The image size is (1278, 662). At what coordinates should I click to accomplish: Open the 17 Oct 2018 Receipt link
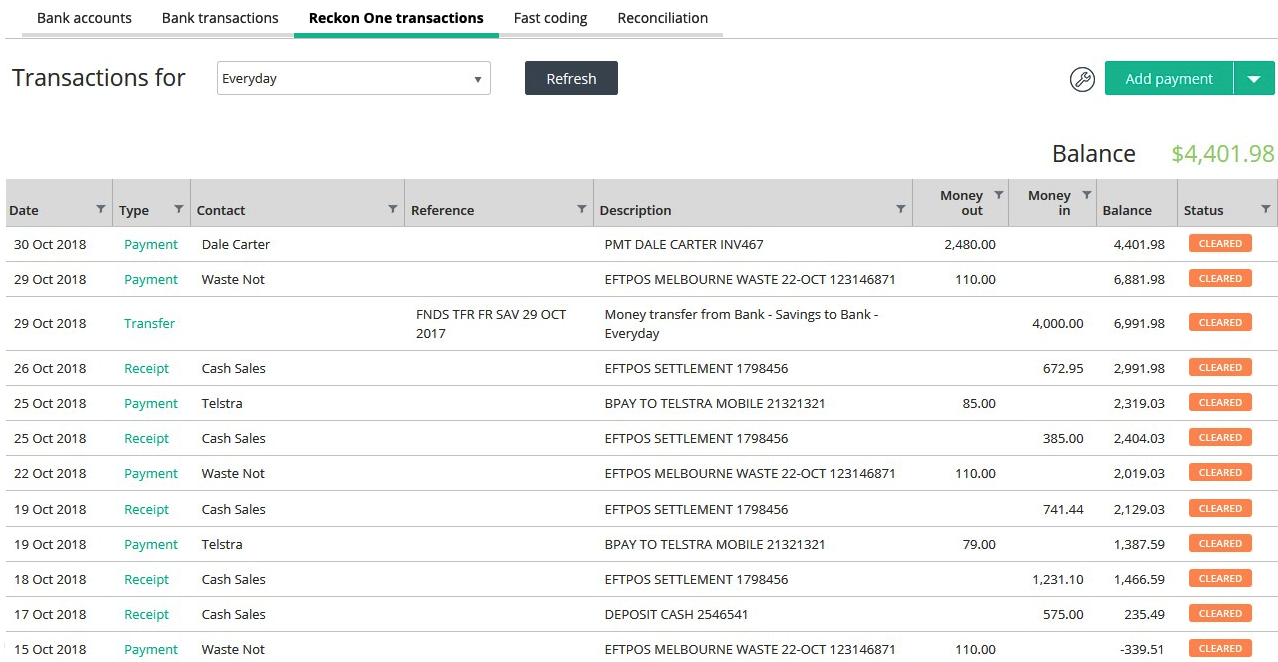pyautogui.click(x=146, y=614)
